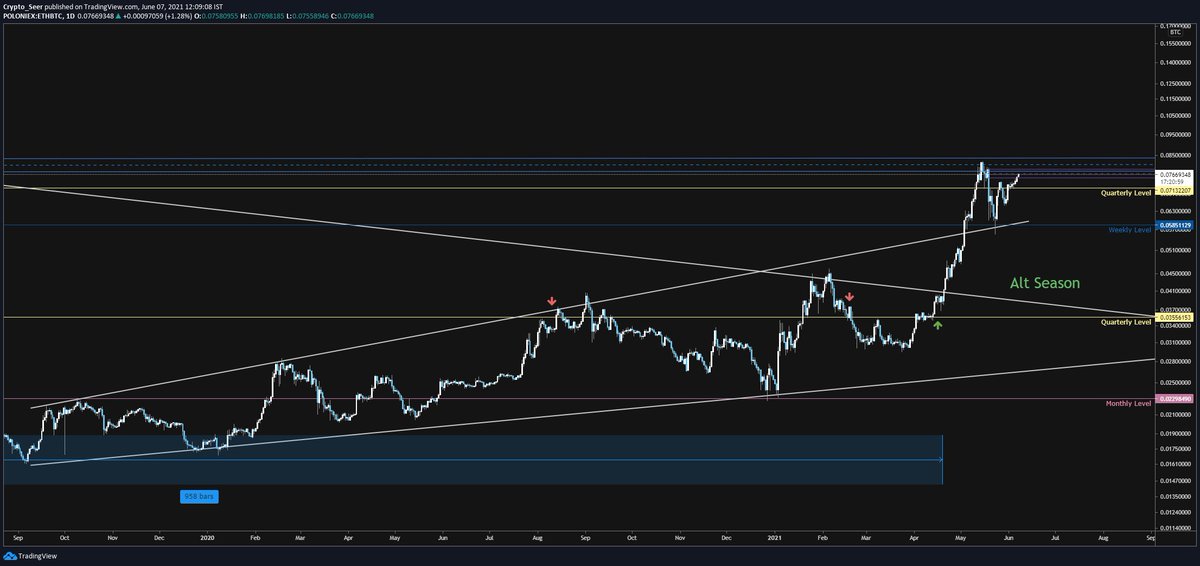Click the Alt Season text annotation
The height and width of the screenshot is (566, 1200).
click(x=1044, y=283)
